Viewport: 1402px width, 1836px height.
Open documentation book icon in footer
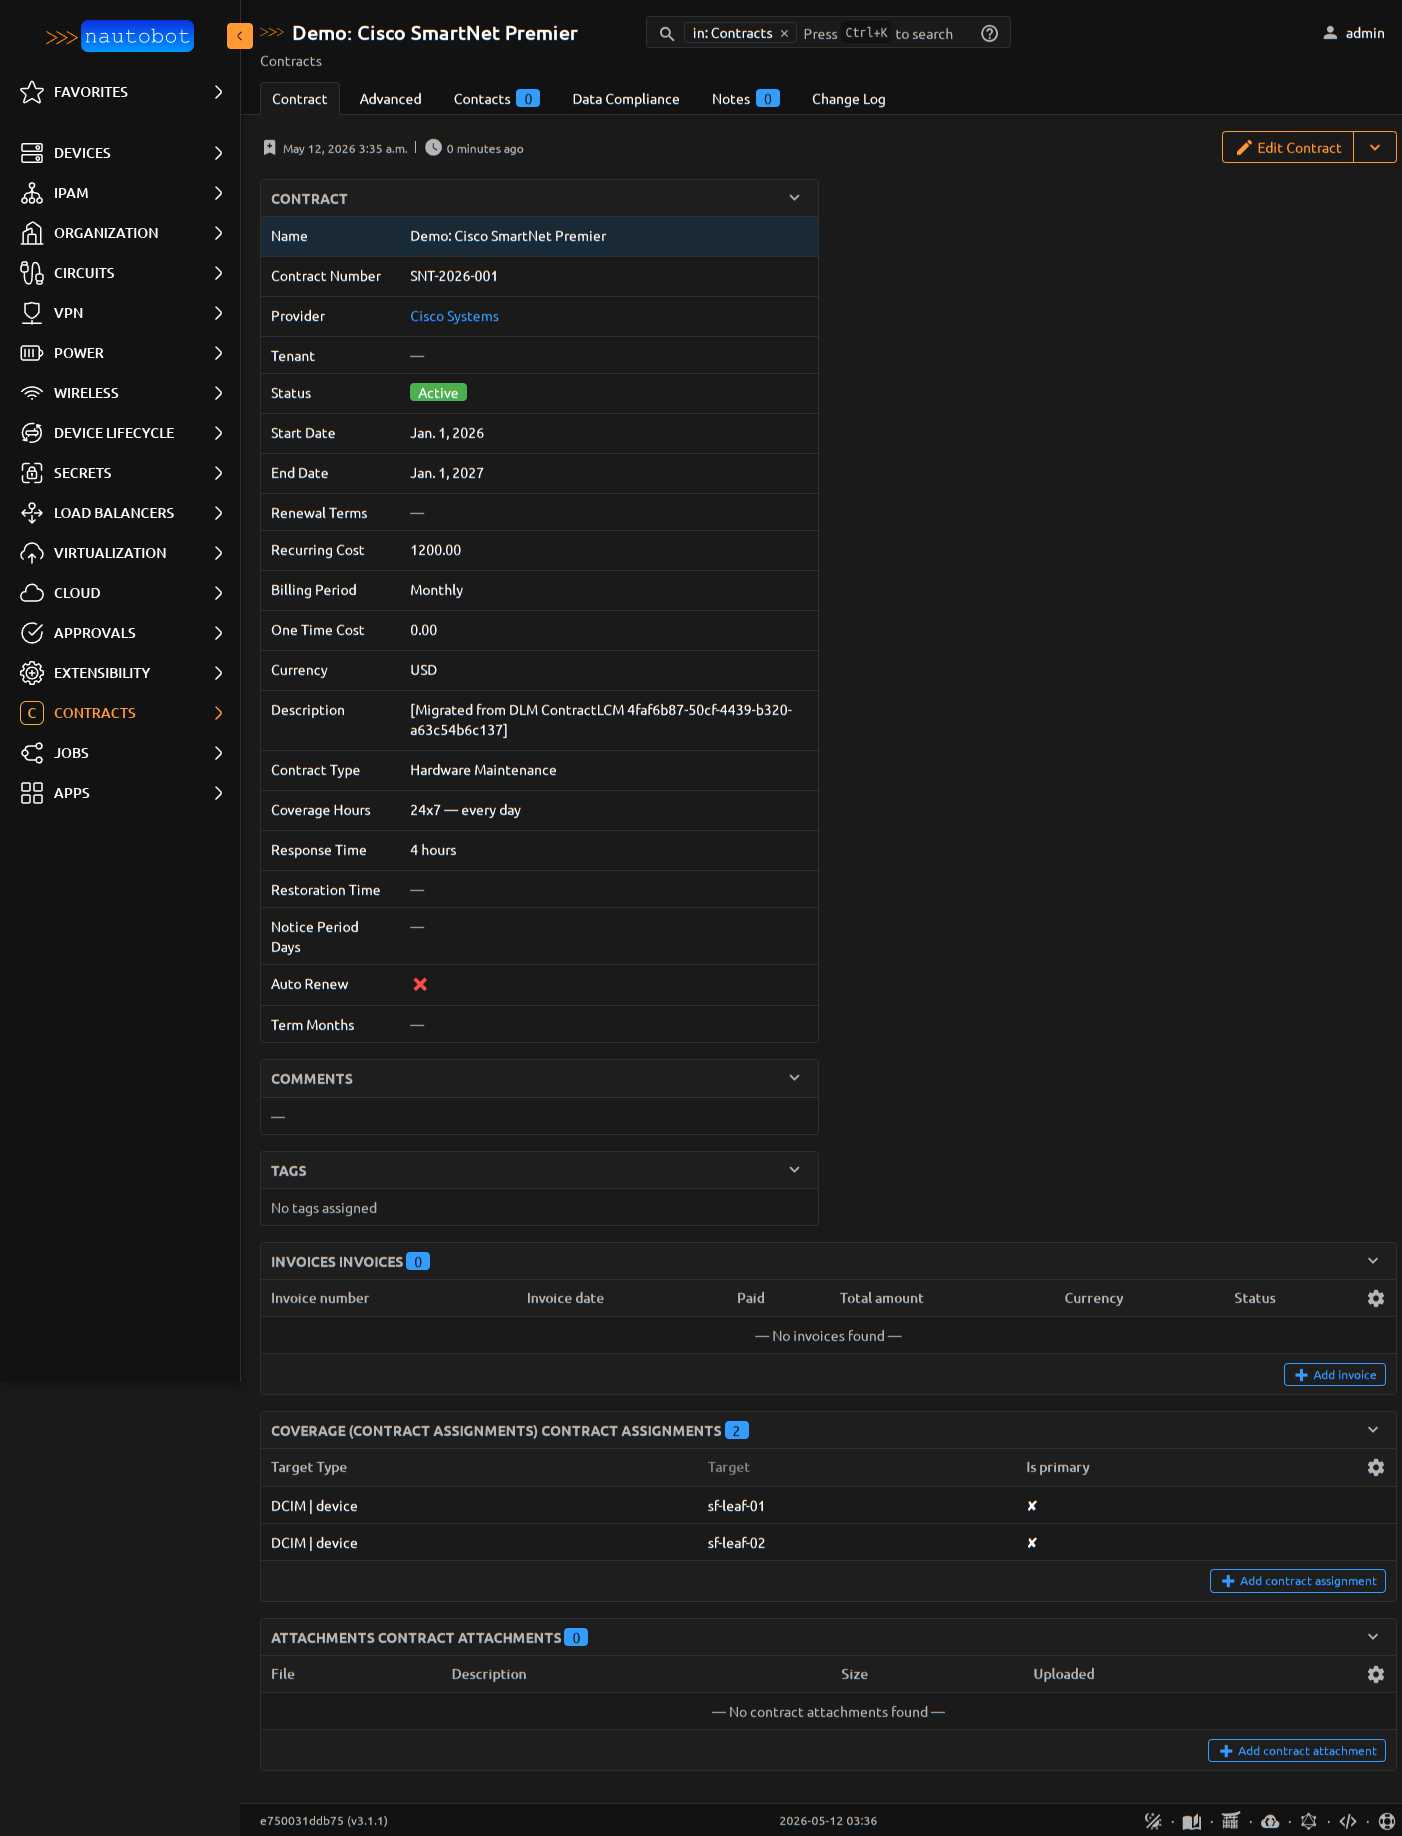[x=1192, y=1822]
